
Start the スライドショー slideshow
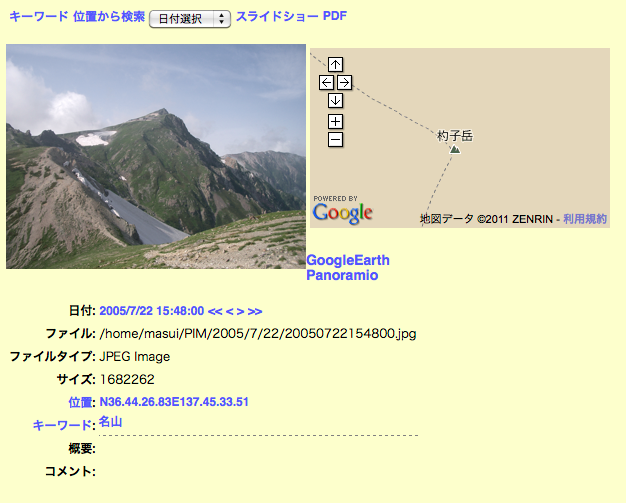(277, 17)
